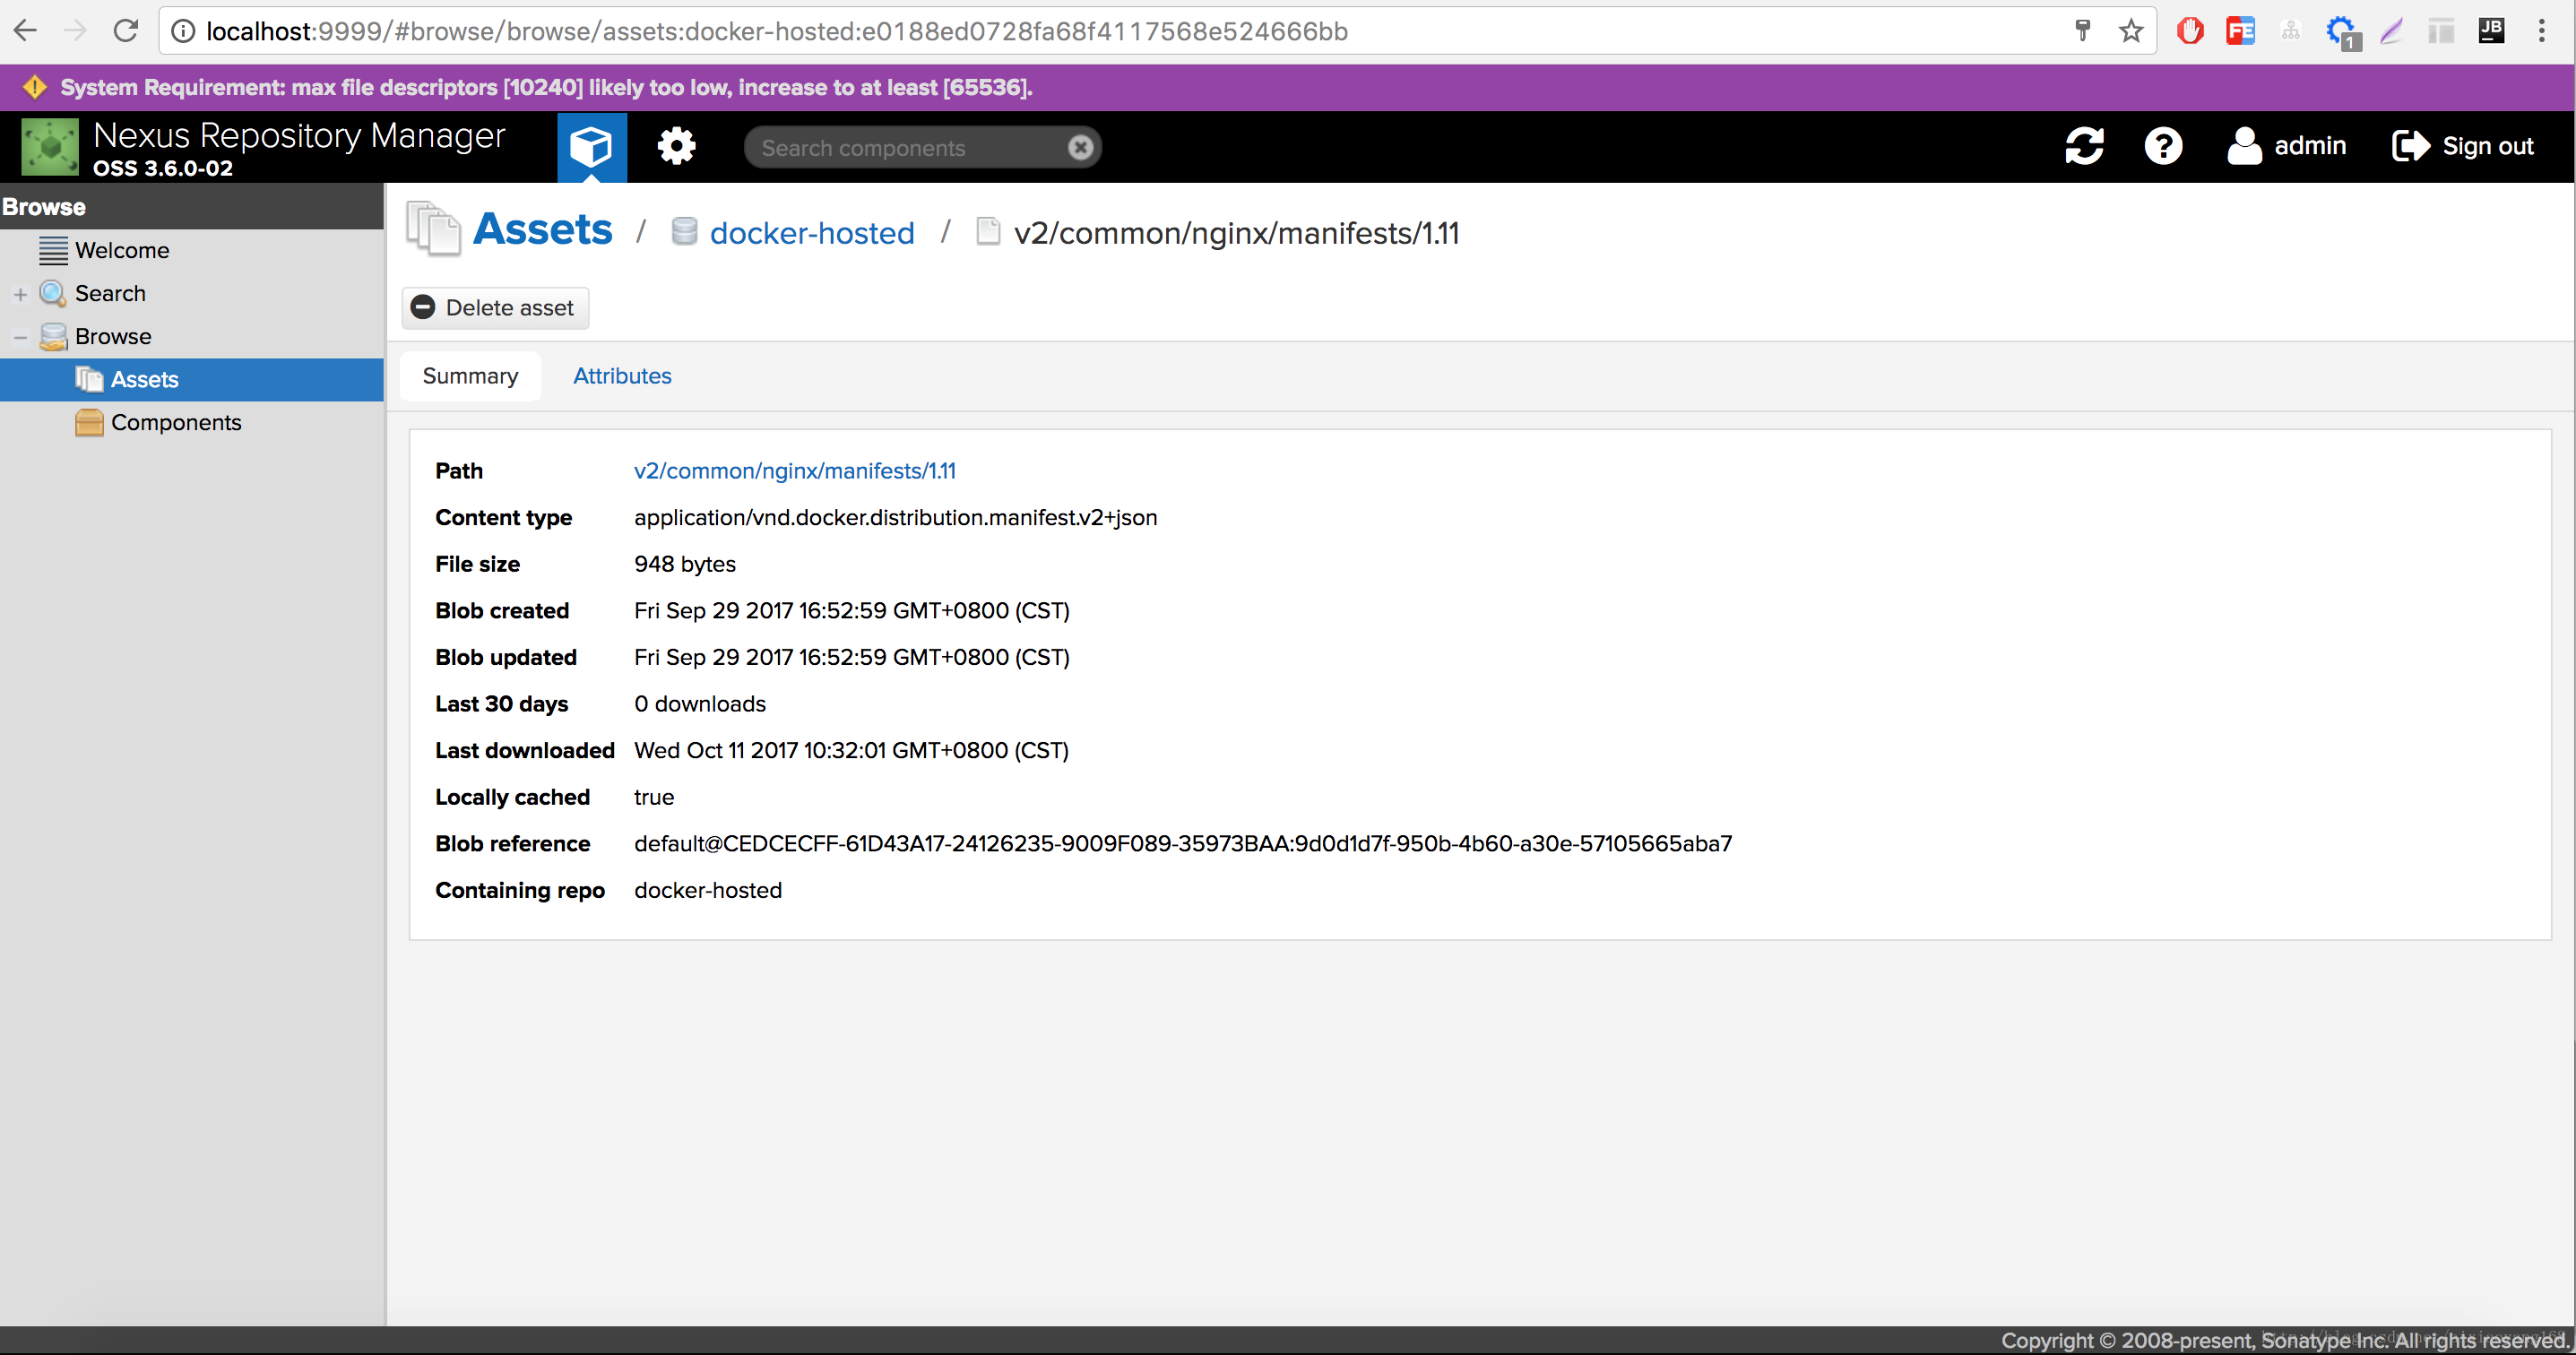Viewport: 2576px width, 1355px height.
Task: Click the browser address bar URL
Action: 777,31
